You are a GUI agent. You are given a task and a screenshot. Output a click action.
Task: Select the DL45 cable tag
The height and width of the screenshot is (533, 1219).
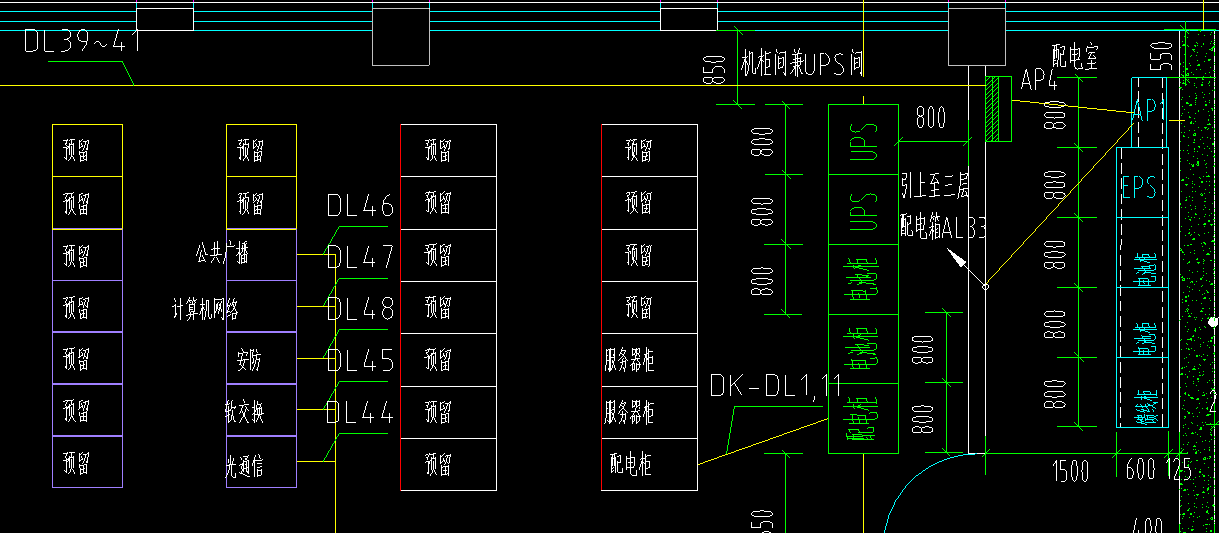pos(361,361)
